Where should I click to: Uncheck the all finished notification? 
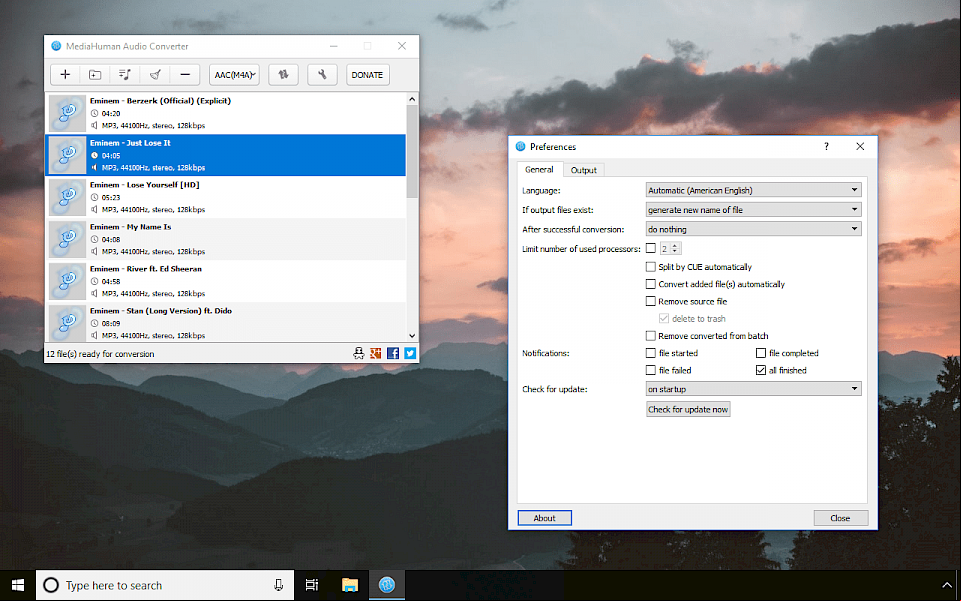click(x=761, y=370)
